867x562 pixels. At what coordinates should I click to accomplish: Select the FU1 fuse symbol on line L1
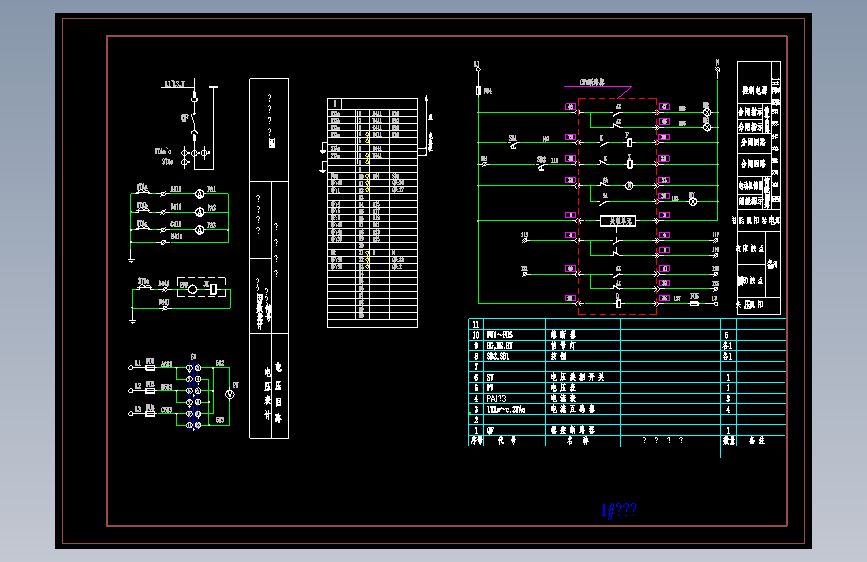(x=150, y=366)
